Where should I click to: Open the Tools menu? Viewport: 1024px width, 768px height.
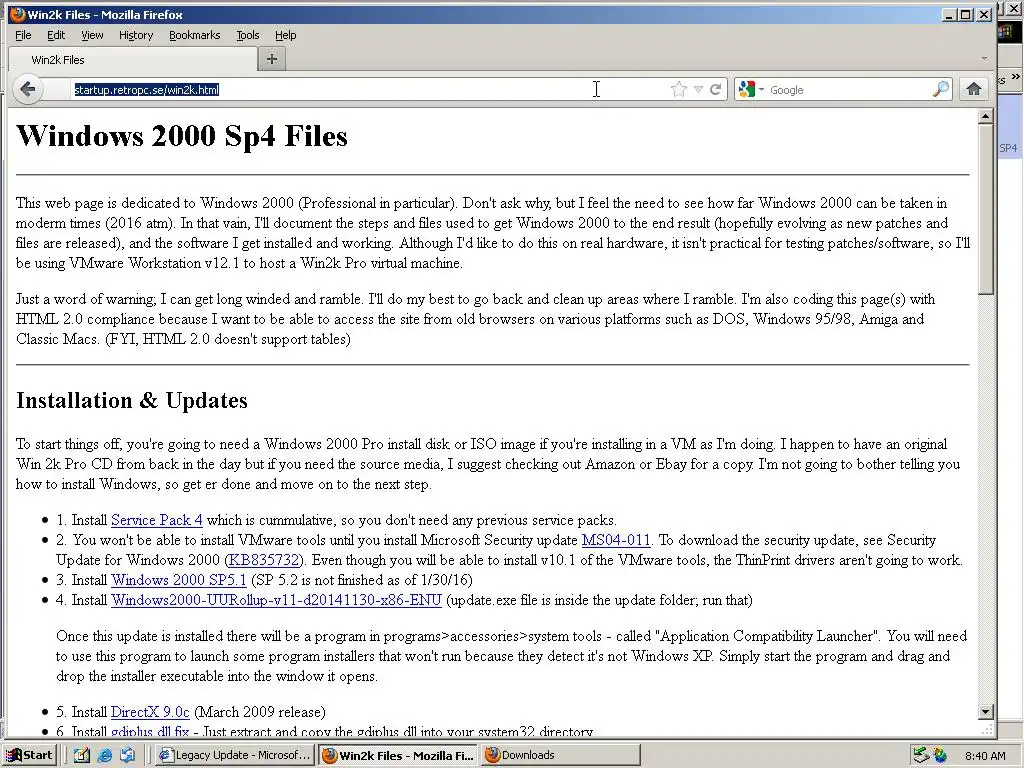(x=248, y=35)
